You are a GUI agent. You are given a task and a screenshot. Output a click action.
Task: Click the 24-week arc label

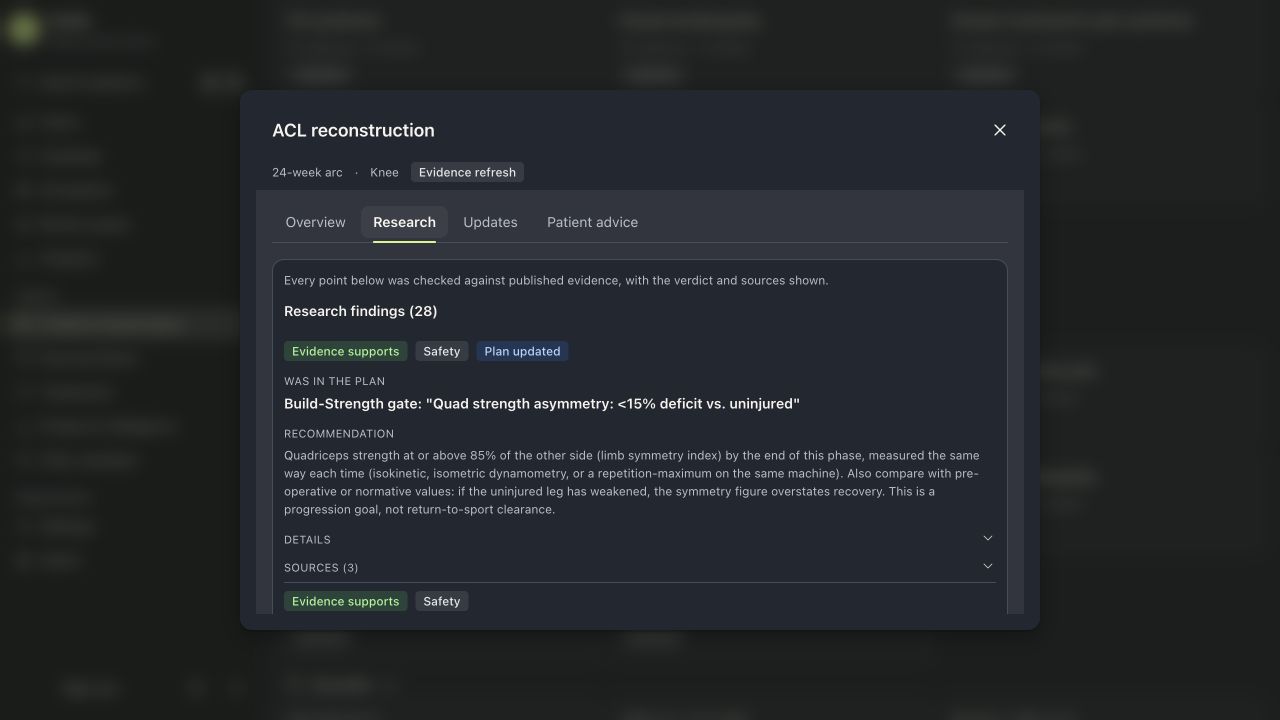tap(307, 172)
